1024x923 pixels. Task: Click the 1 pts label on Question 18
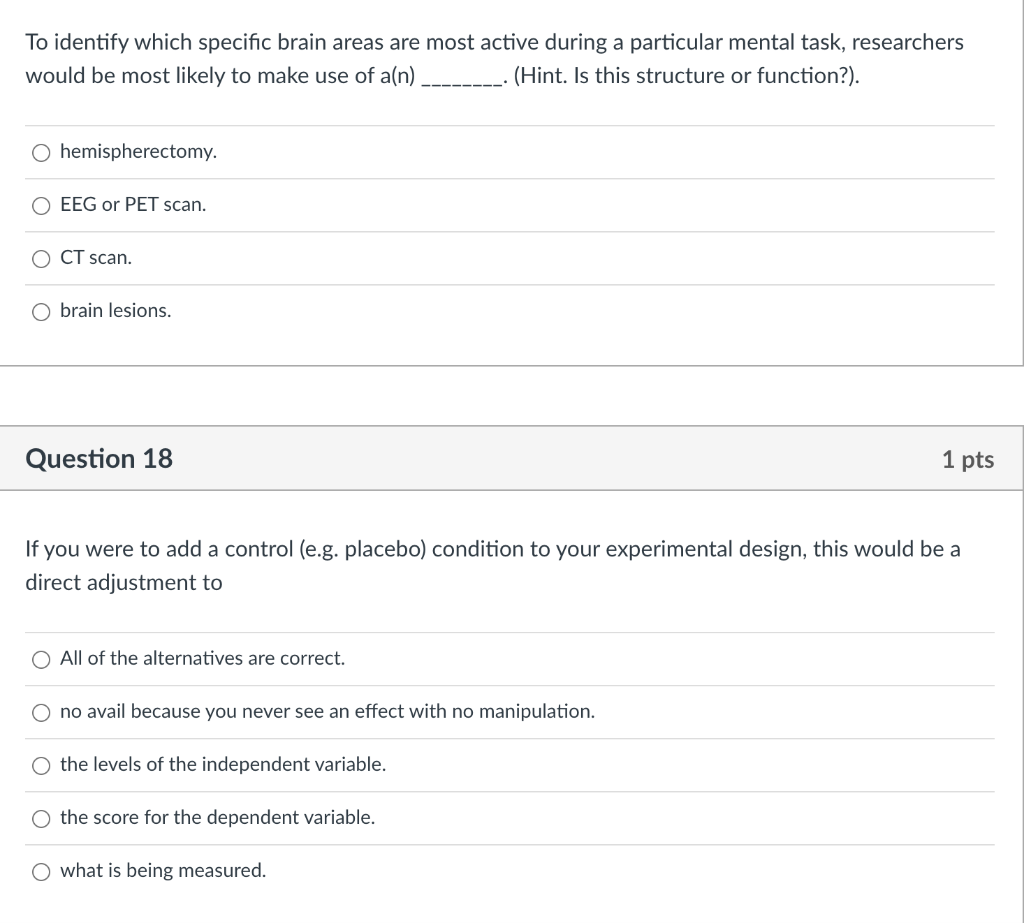[x=967, y=460]
